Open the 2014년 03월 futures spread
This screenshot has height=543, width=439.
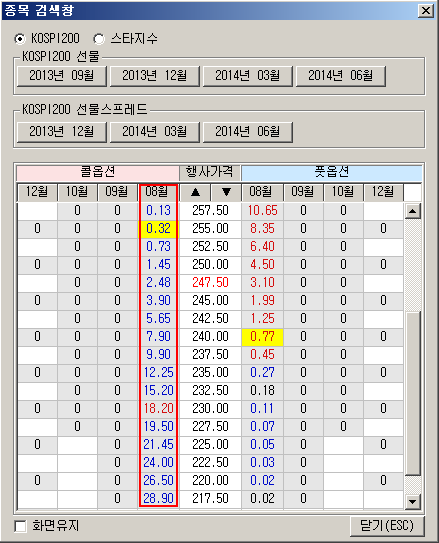155,132
